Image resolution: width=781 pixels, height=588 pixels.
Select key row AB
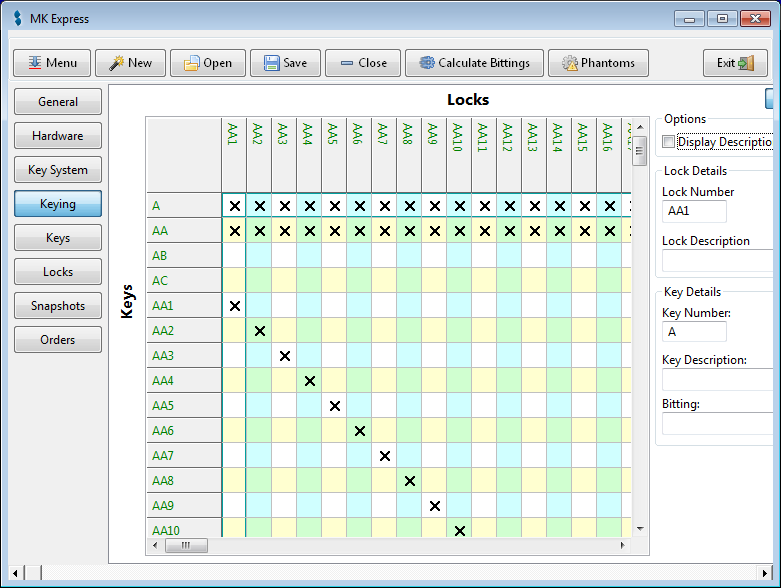coord(184,255)
